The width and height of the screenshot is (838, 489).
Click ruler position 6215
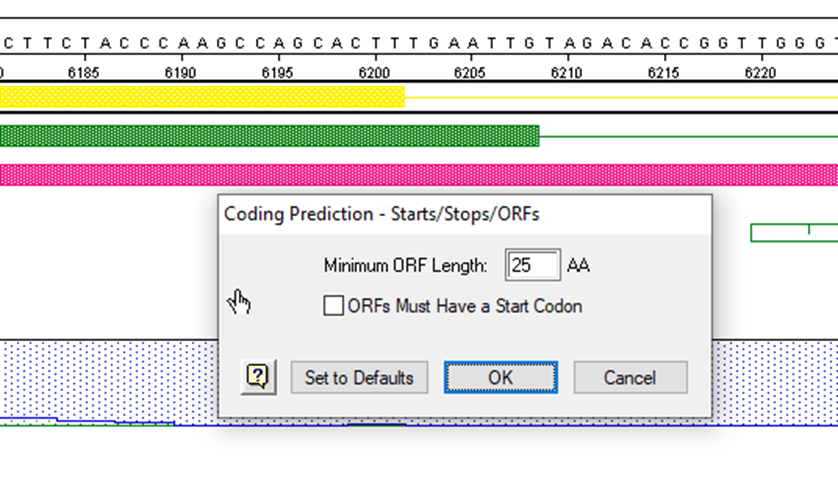(664, 72)
